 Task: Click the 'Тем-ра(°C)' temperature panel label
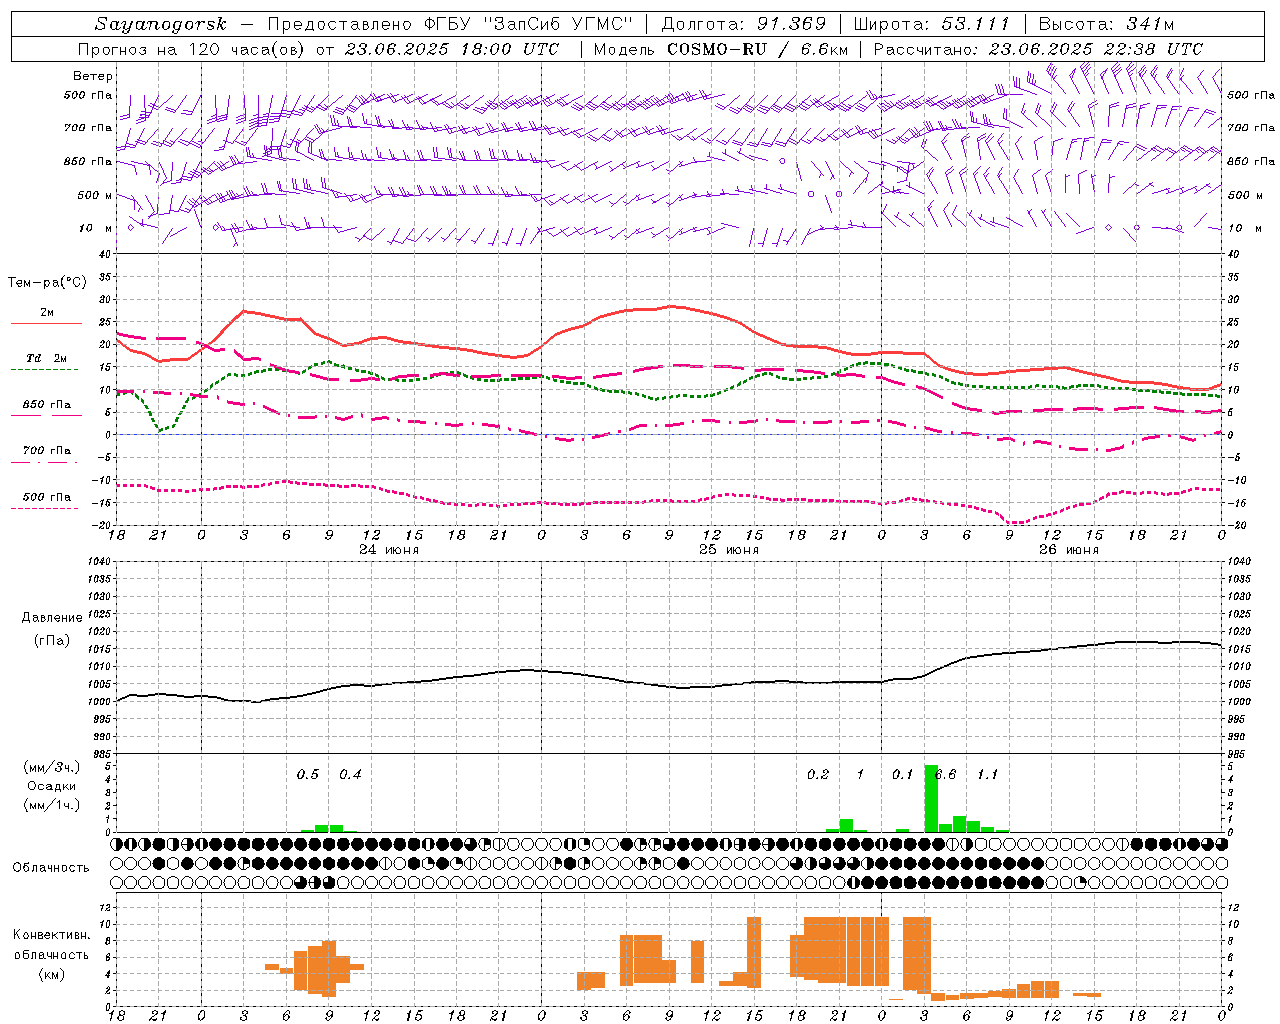[x=47, y=283]
